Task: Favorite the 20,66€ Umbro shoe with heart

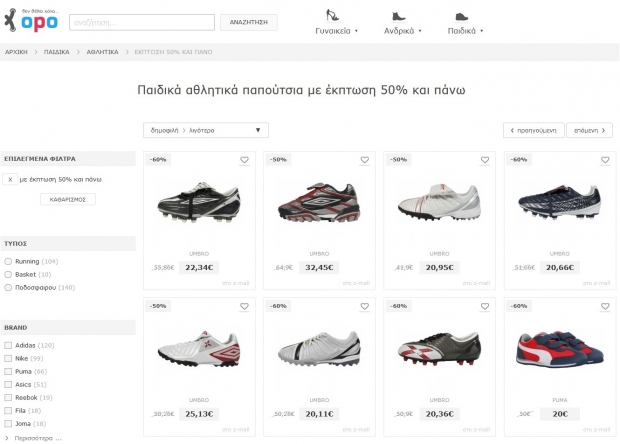Action: click(x=605, y=160)
